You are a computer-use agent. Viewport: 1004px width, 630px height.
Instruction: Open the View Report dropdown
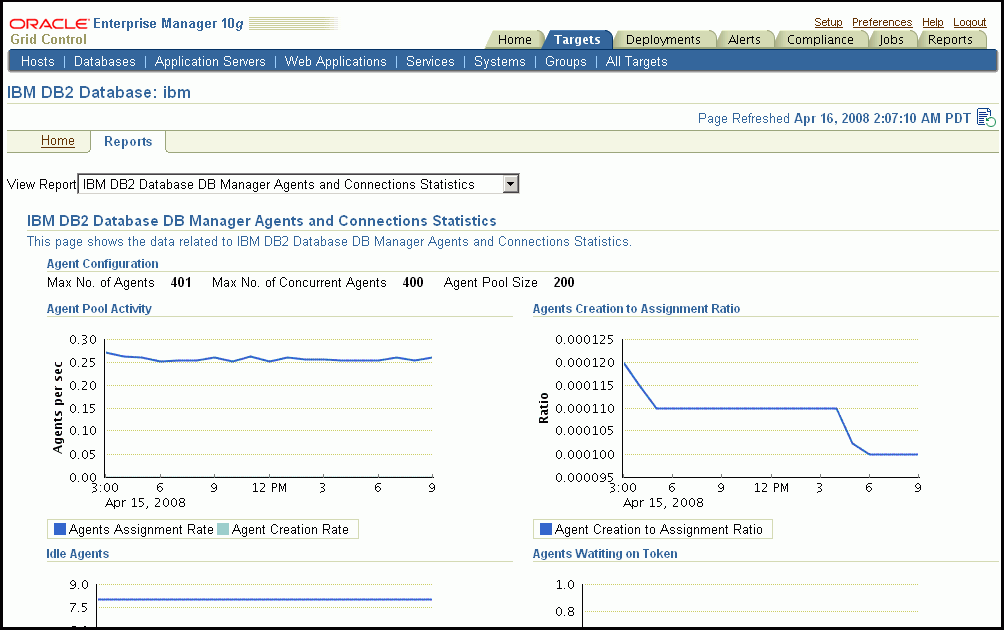(297, 184)
